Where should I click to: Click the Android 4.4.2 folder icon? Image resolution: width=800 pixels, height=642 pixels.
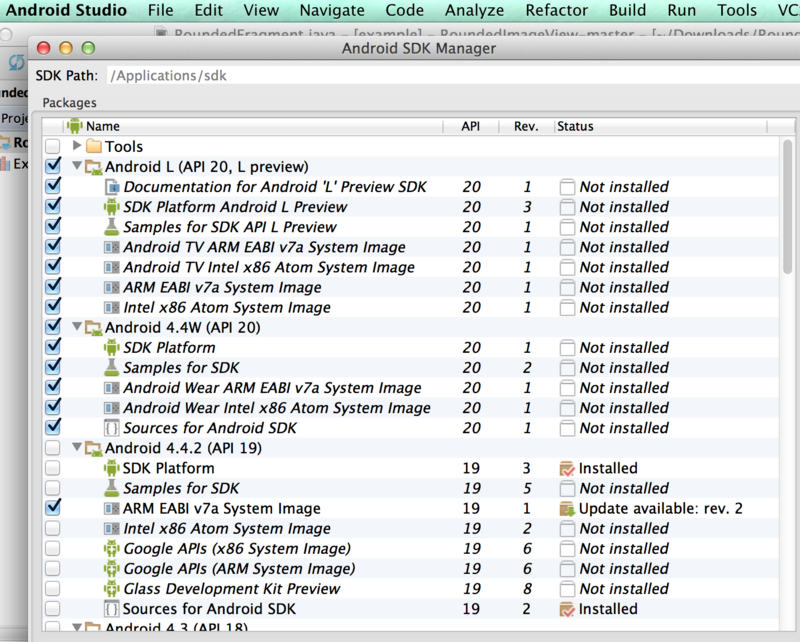[93, 448]
